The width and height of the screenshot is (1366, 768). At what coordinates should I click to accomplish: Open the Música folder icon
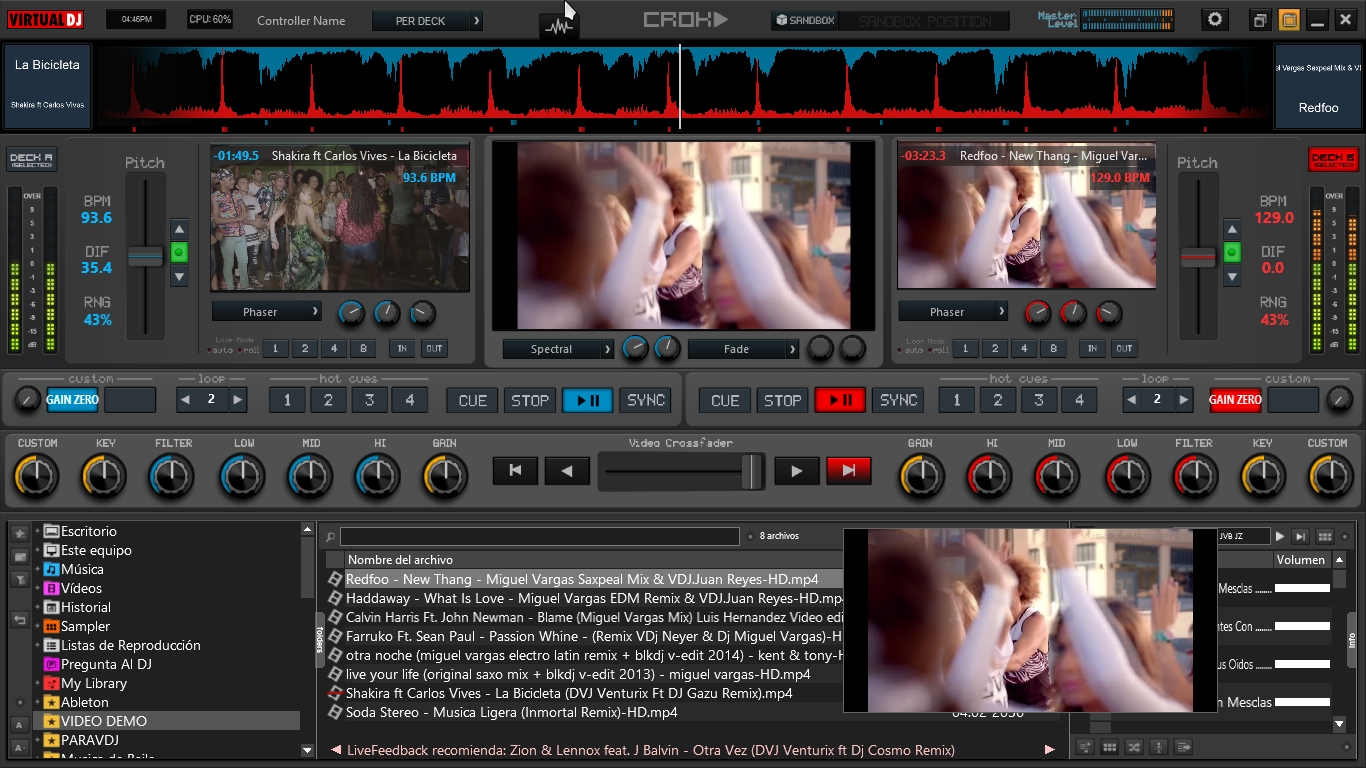51,569
